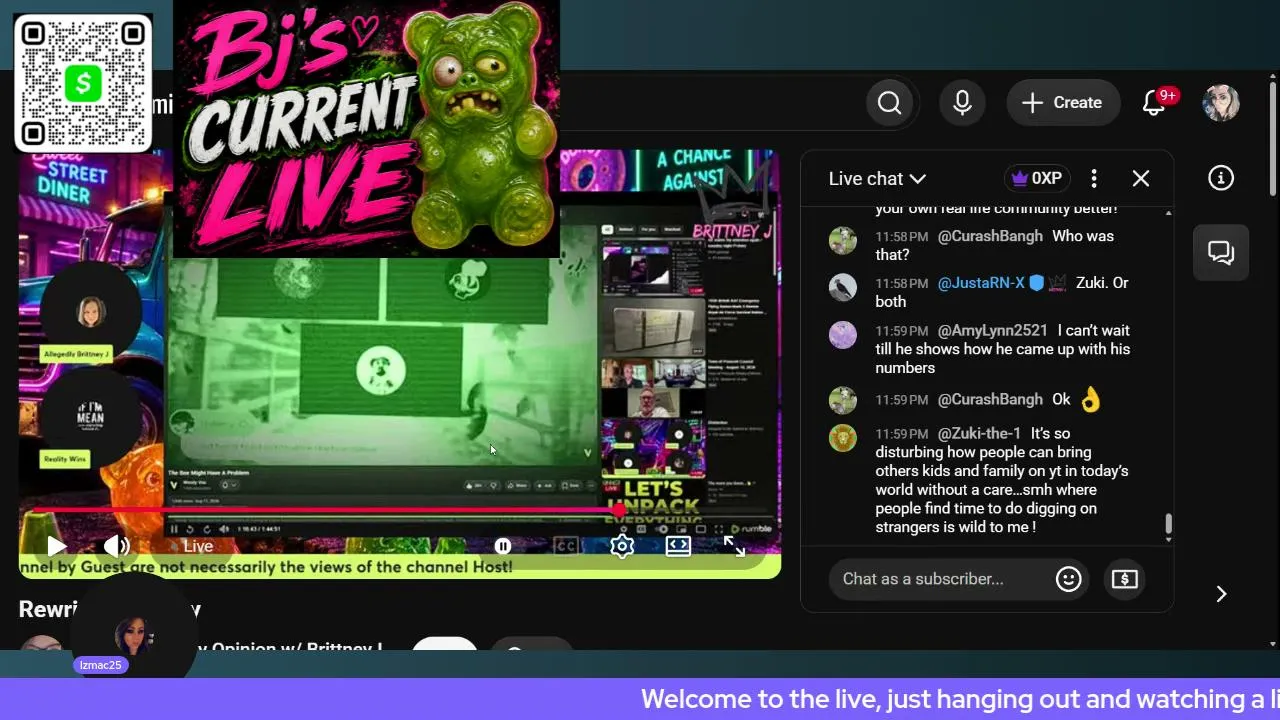This screenshot has height=720, width=1280.
Task: Click the '11:58 PM' timestamp on @JustaRN-X message
Action: coord(902,284)
